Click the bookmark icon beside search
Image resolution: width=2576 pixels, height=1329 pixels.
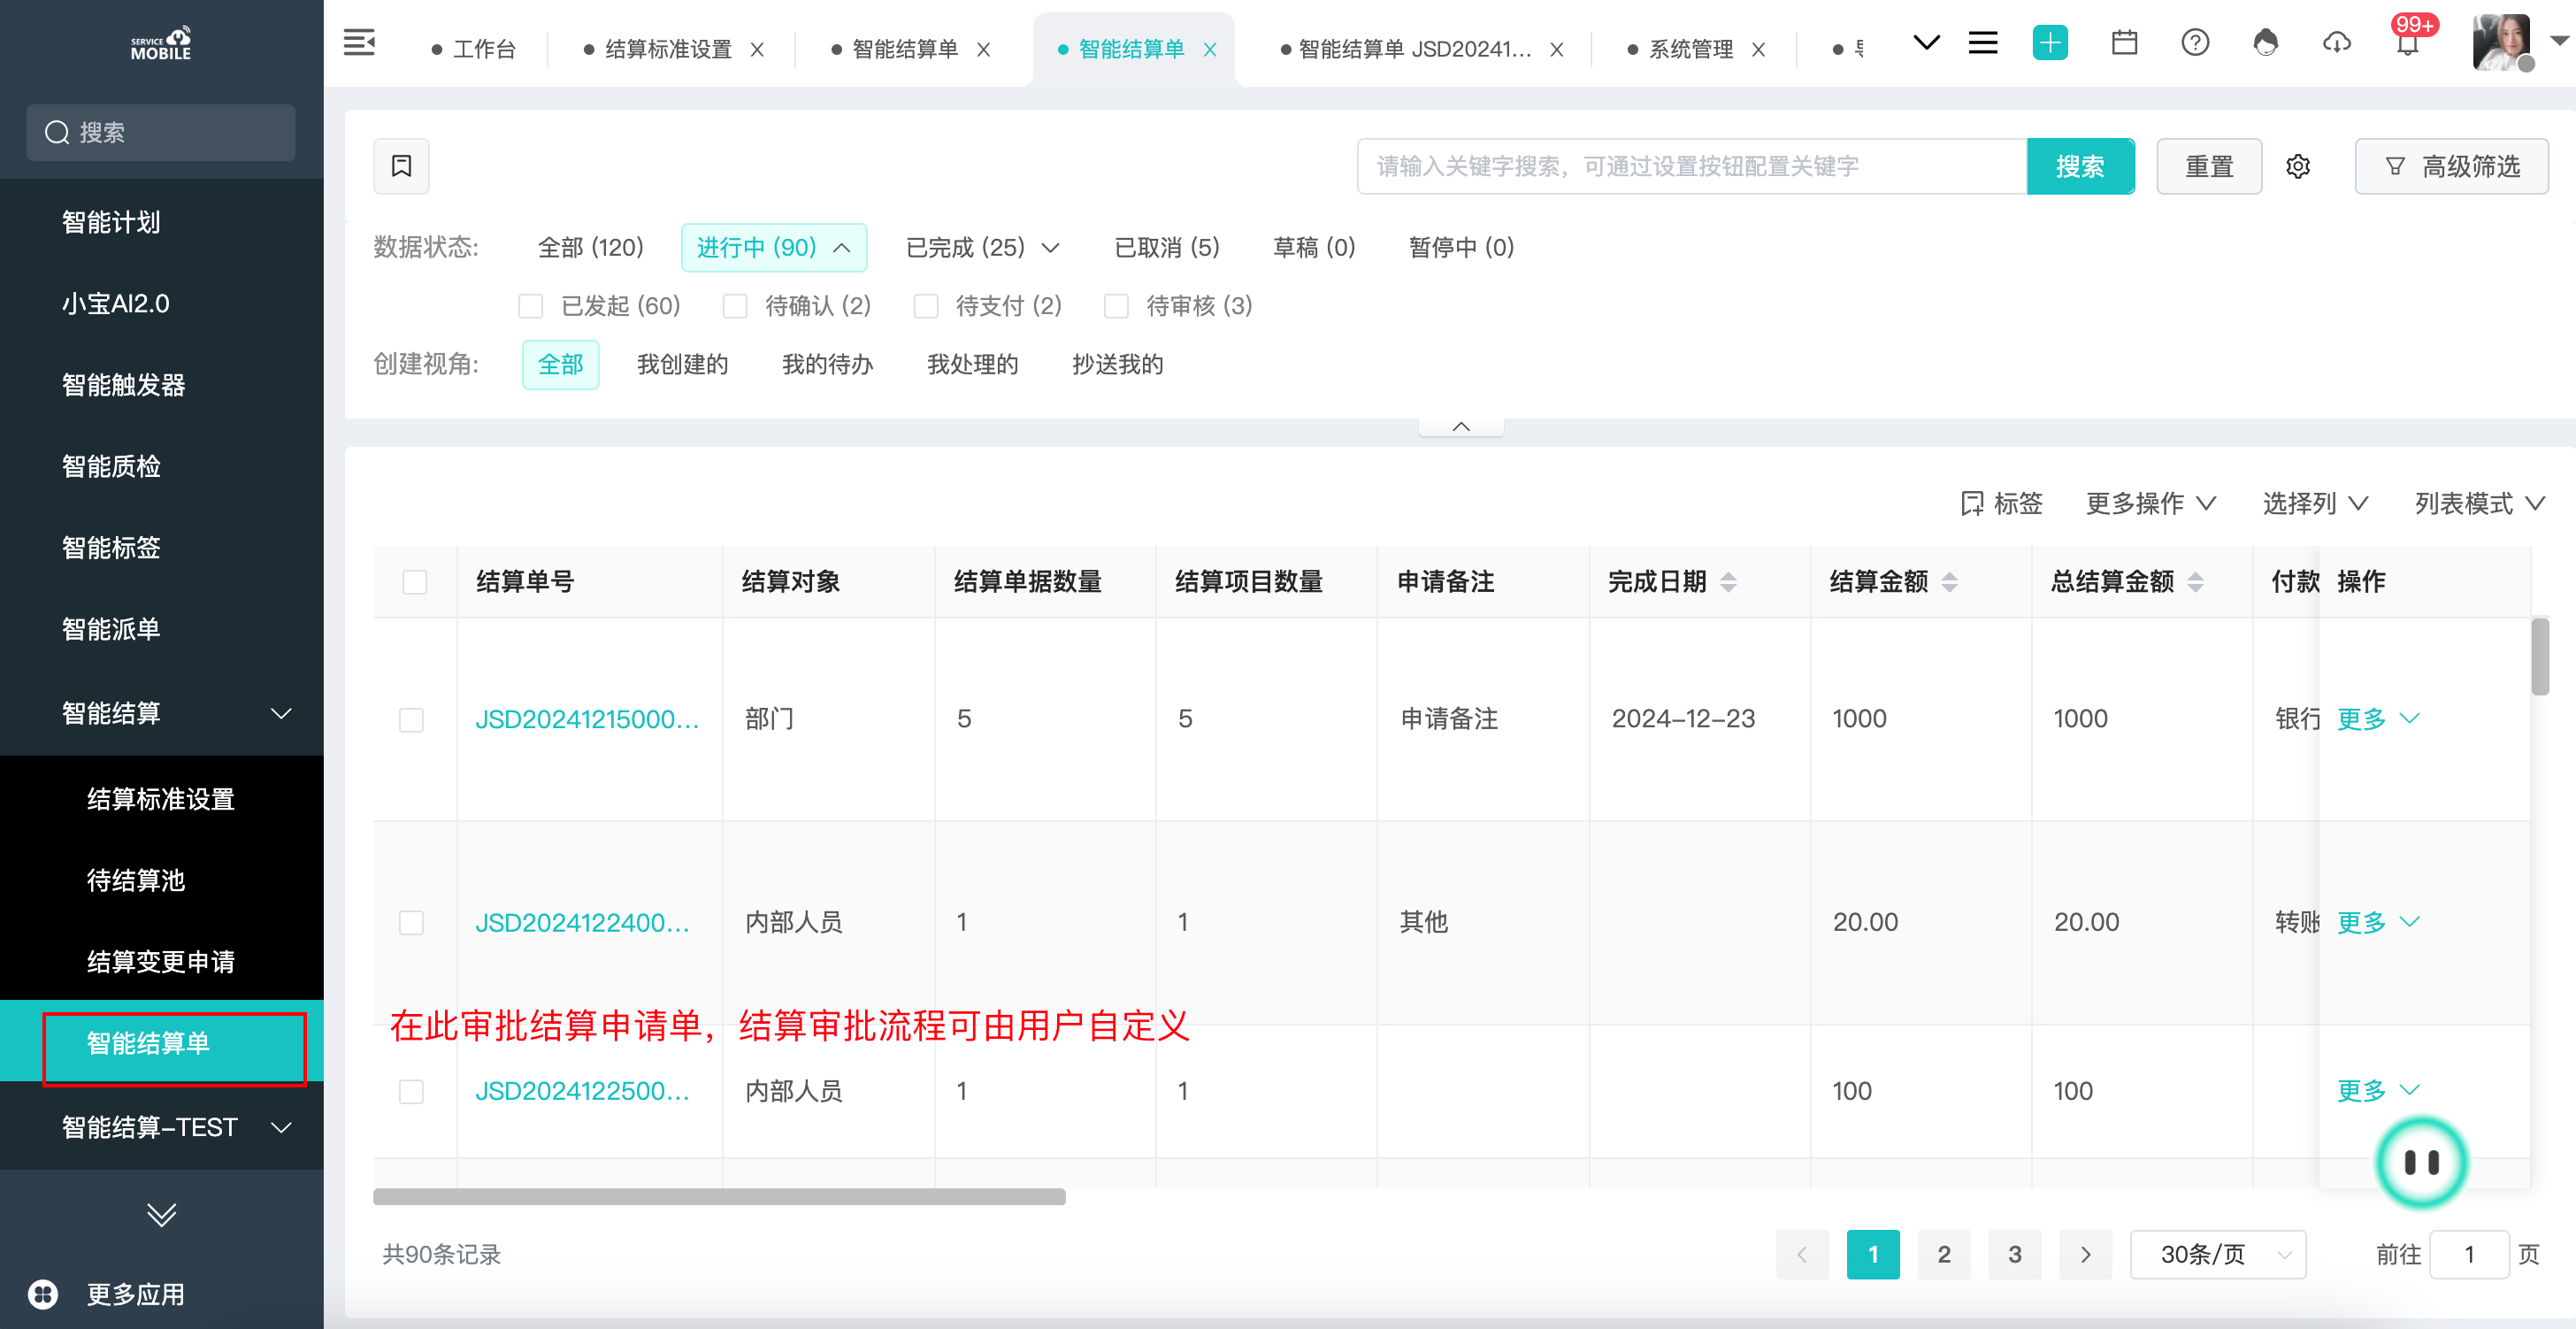click(401, 166)
